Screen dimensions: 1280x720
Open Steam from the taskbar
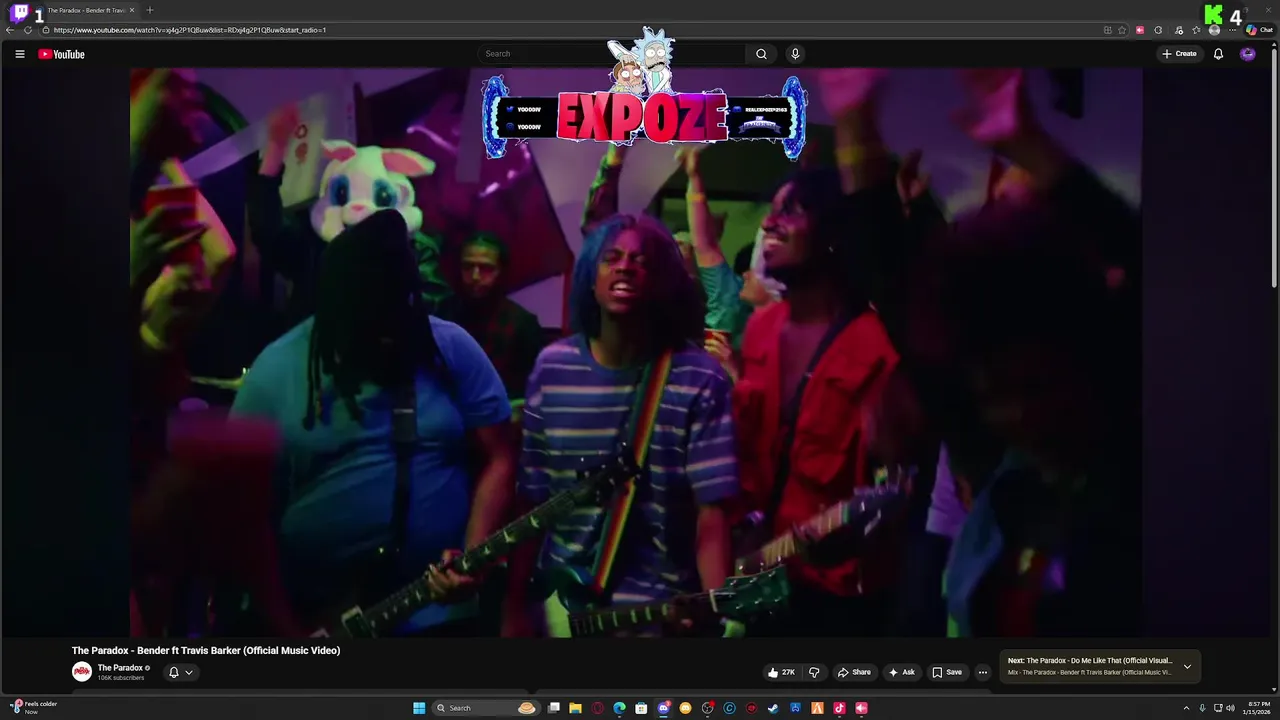click(772, 708)
